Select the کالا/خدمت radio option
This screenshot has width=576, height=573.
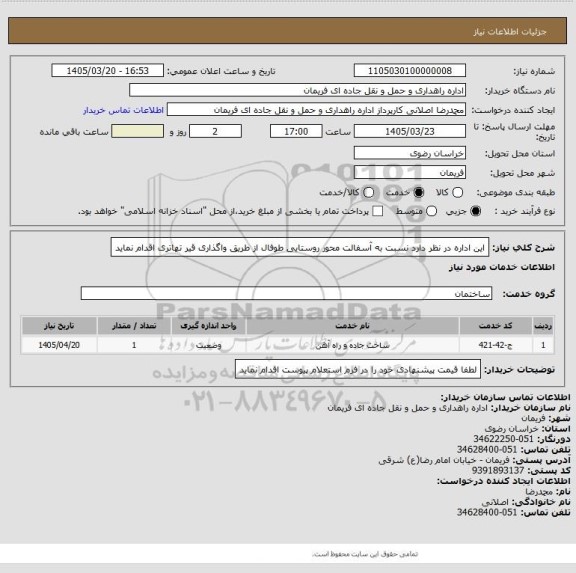[x=368, y=192]
